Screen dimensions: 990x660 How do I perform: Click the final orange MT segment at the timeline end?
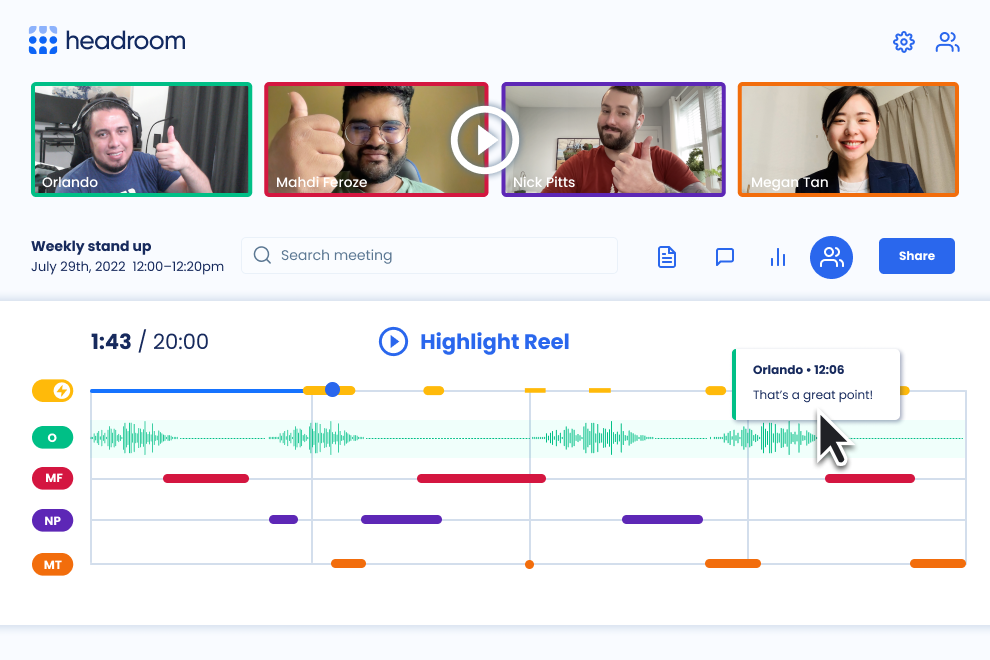coord(938,563)
